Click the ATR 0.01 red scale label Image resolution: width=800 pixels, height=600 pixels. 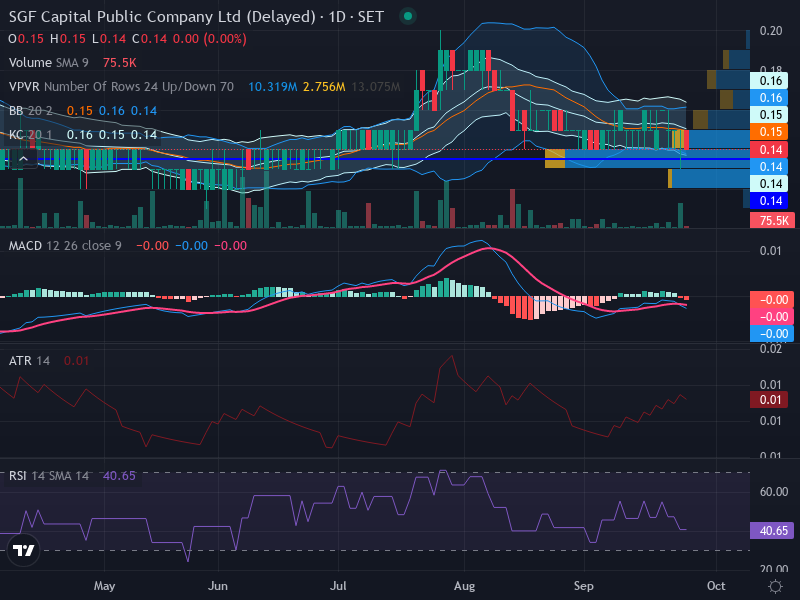[x=769, y=399]
